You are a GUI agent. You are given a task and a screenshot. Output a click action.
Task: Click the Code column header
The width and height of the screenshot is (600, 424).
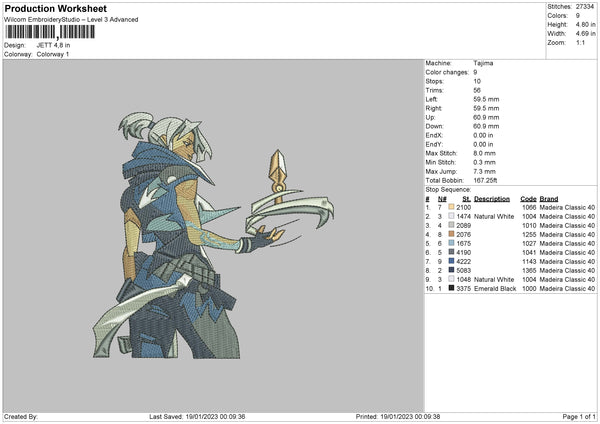tap(528, 199)
